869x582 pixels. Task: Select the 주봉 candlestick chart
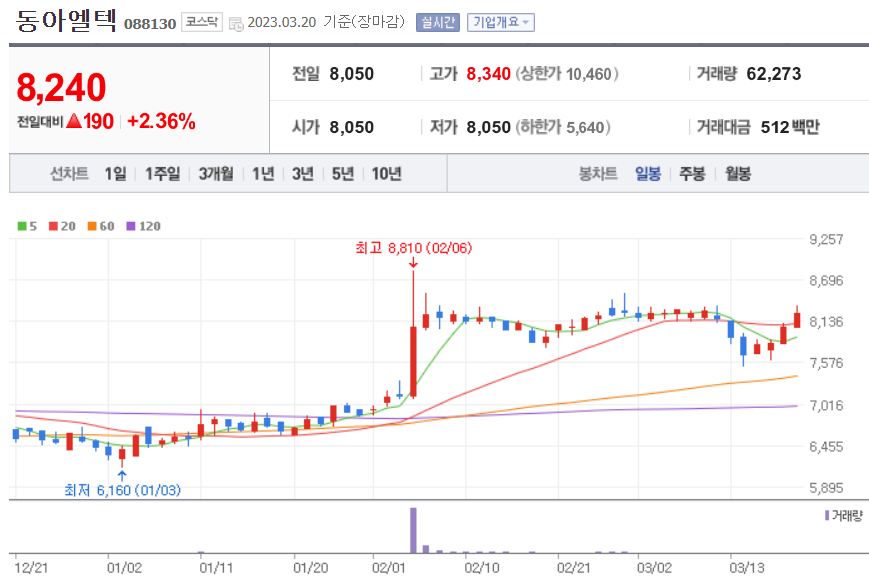point(693,174)
